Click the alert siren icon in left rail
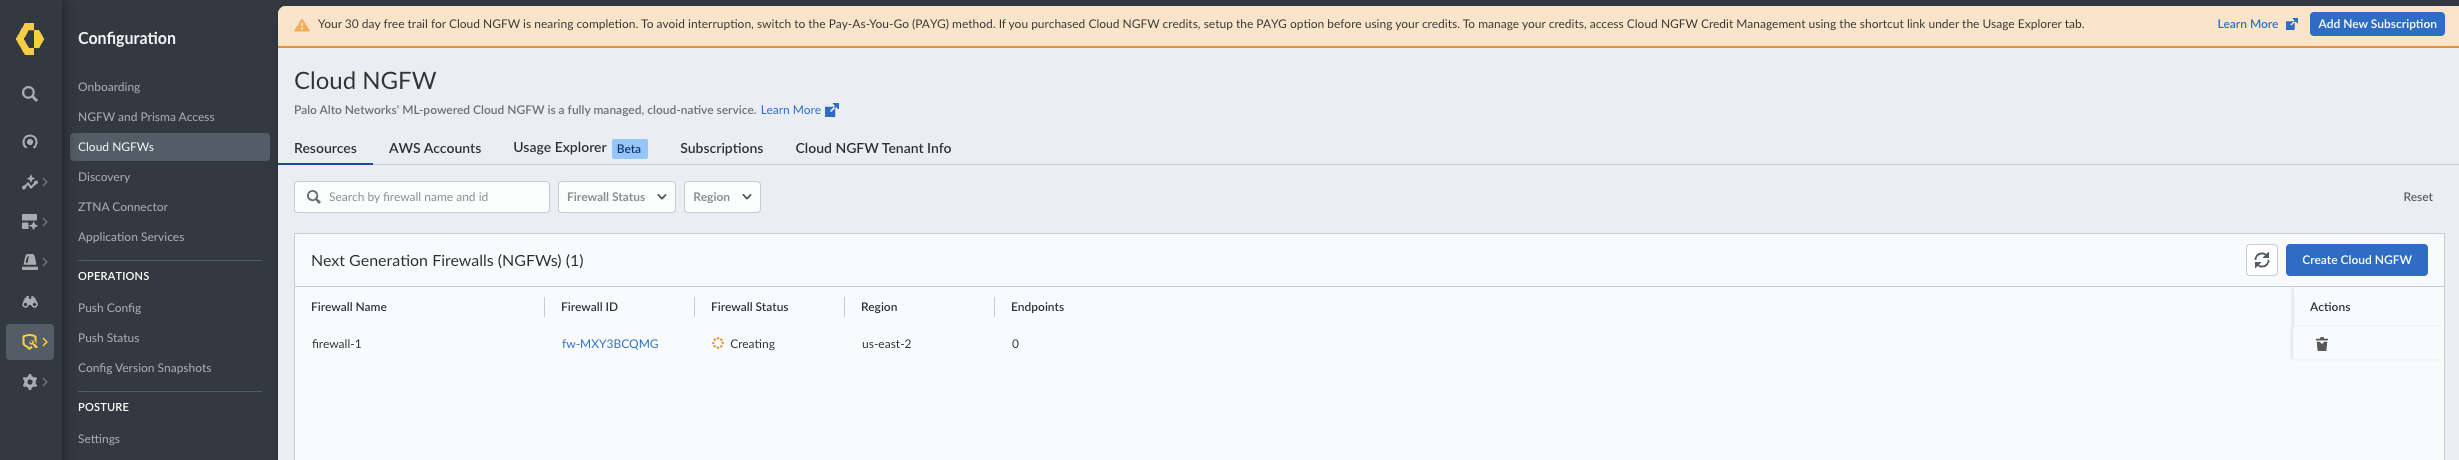Screen dimensions: 2459x460 click(x=30, y=262)
